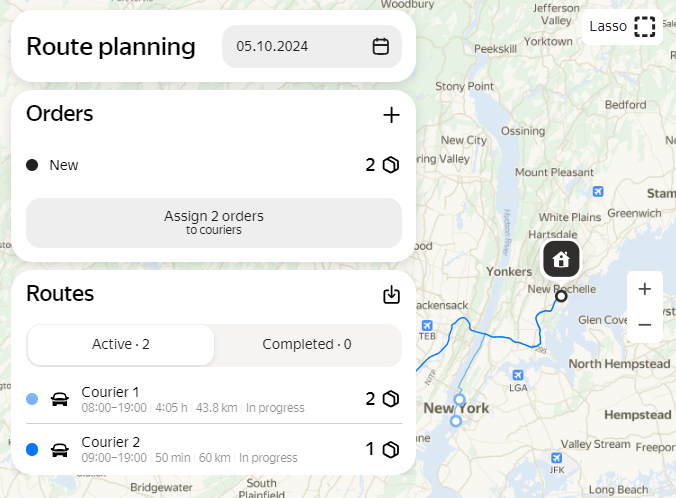Click Courier 2 car icon

tap(60, 449)
